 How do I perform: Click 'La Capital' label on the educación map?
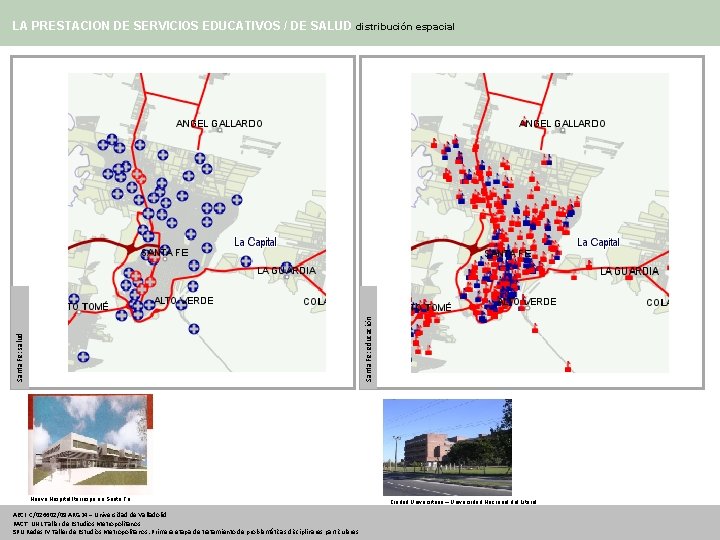tap(598, 242)
